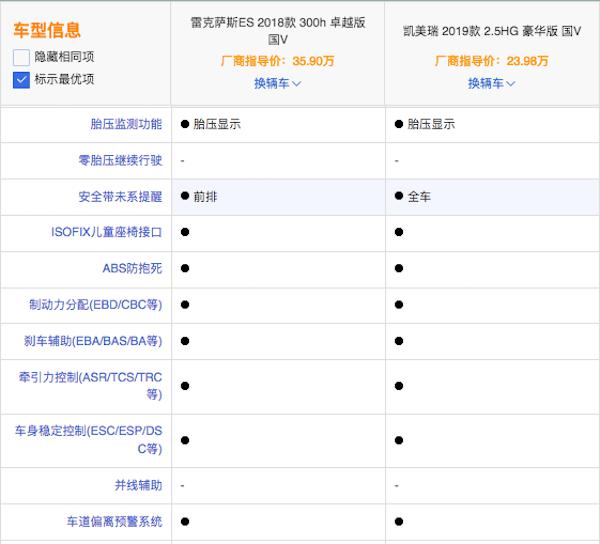This screenshot has width=600, height=544.
Task: Select 前排 cell in seatbelt reminder row
Action: pyautogui.click(x=278, y=197)
